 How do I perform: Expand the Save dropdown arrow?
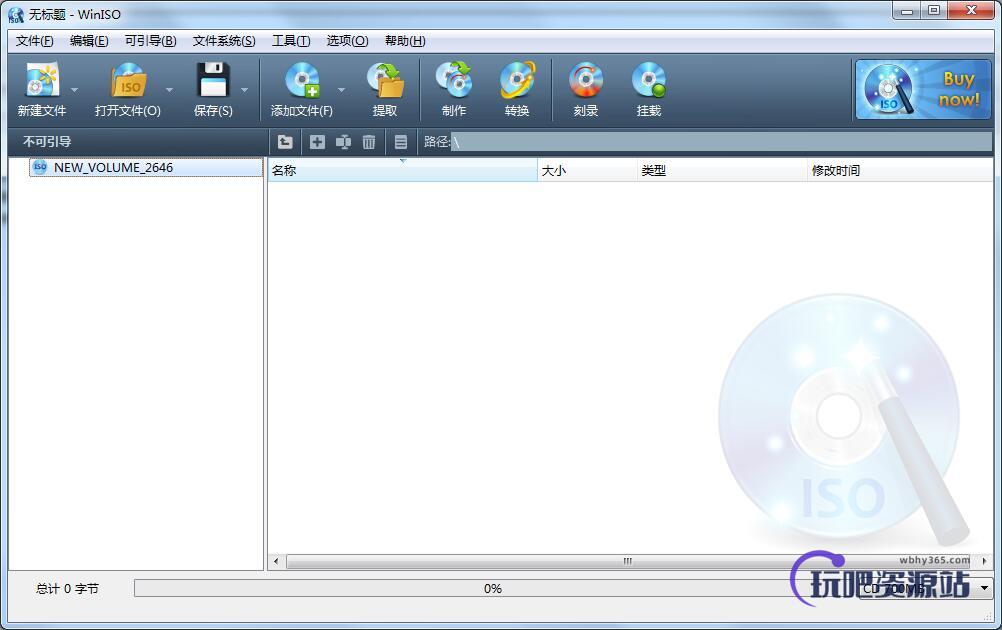point(244,89)
